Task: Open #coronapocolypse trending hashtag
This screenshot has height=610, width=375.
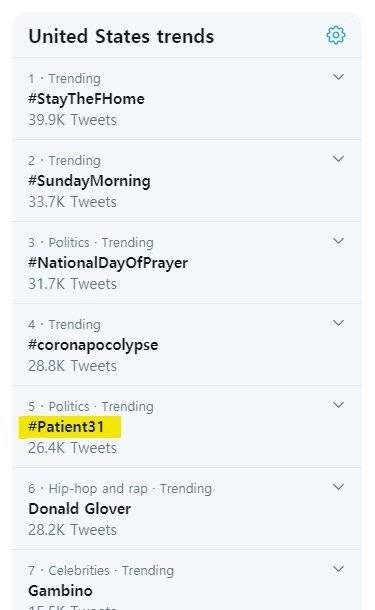Action: point(93,345)
